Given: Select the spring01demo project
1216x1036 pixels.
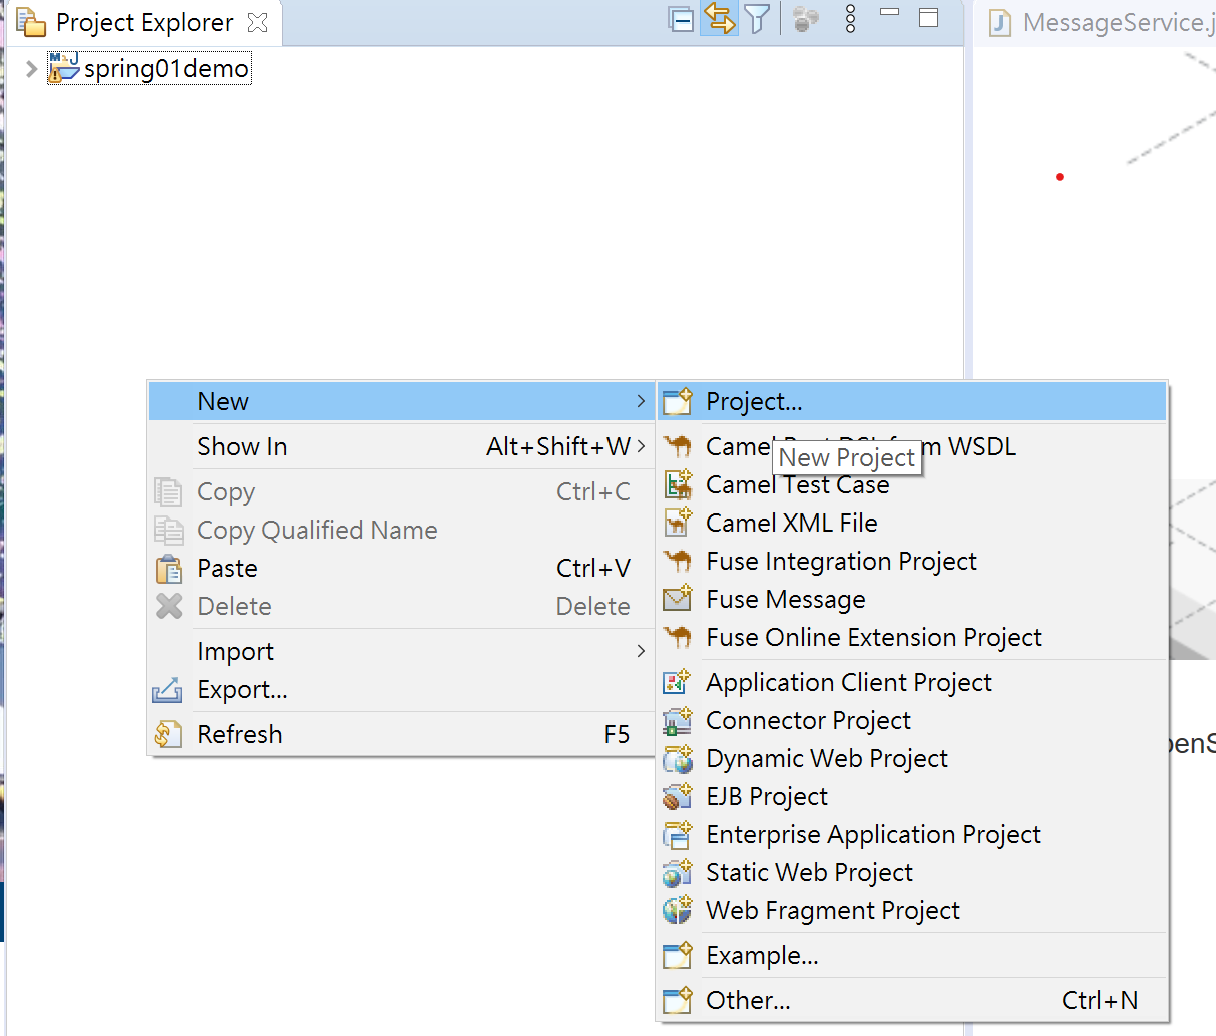Looking at the screenshot, I should point(165,69).
